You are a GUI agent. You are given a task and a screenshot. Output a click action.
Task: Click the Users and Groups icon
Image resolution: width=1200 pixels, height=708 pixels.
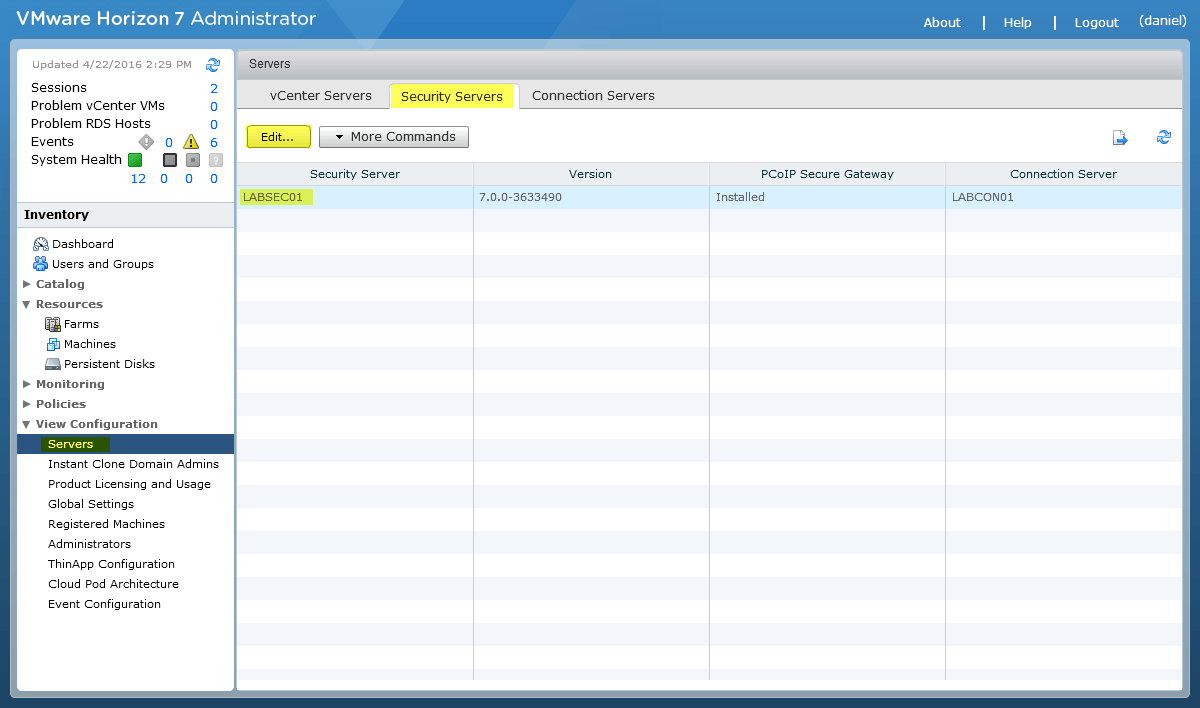click(40, 264)
